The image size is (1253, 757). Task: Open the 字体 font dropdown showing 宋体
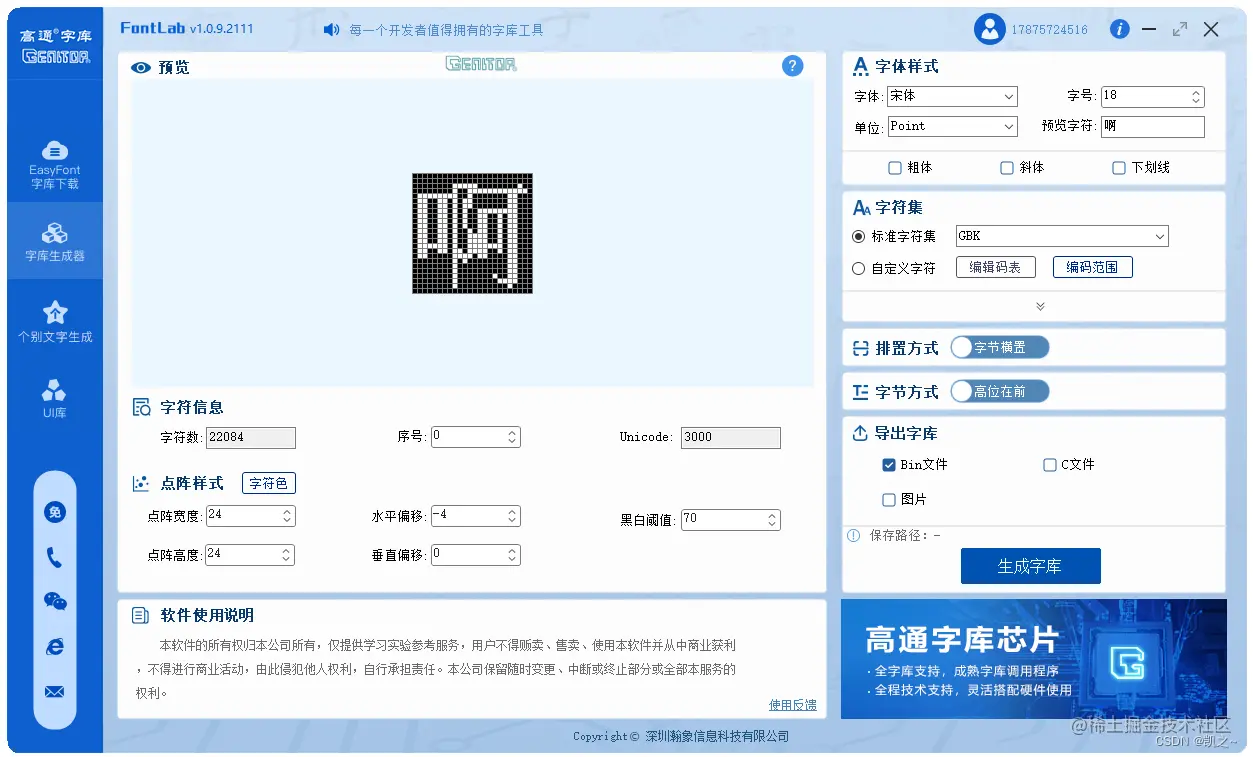coord(951,96)
